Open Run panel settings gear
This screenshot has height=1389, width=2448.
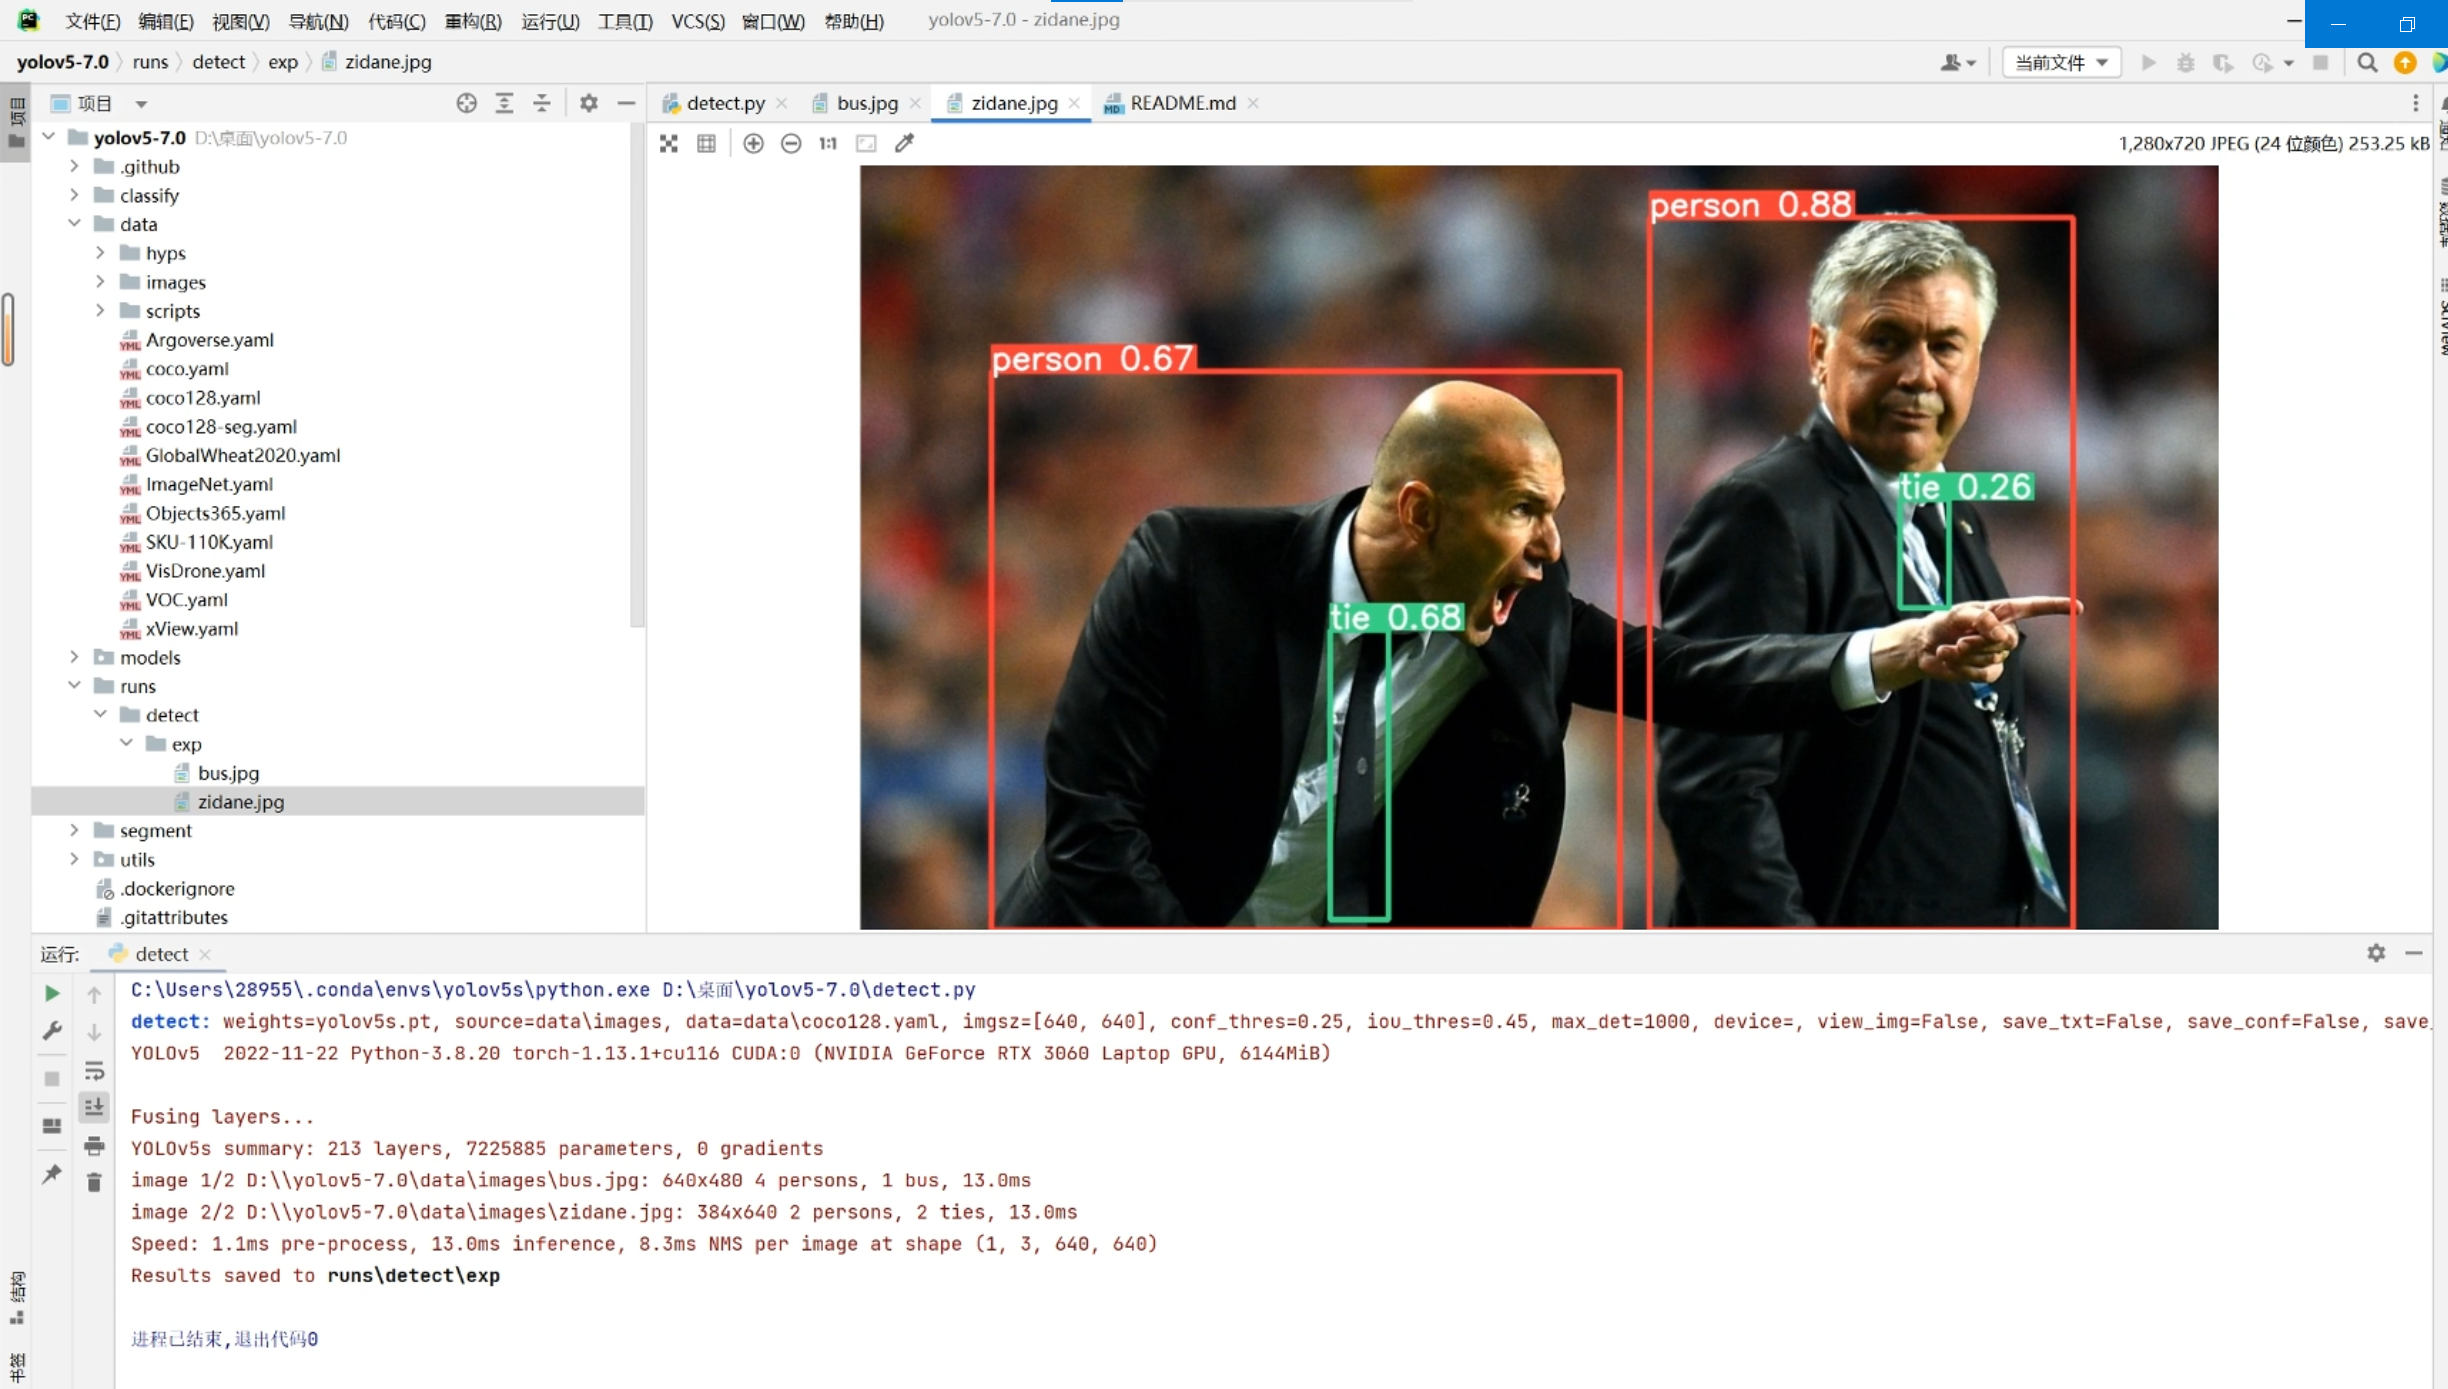pos(2376,953)
